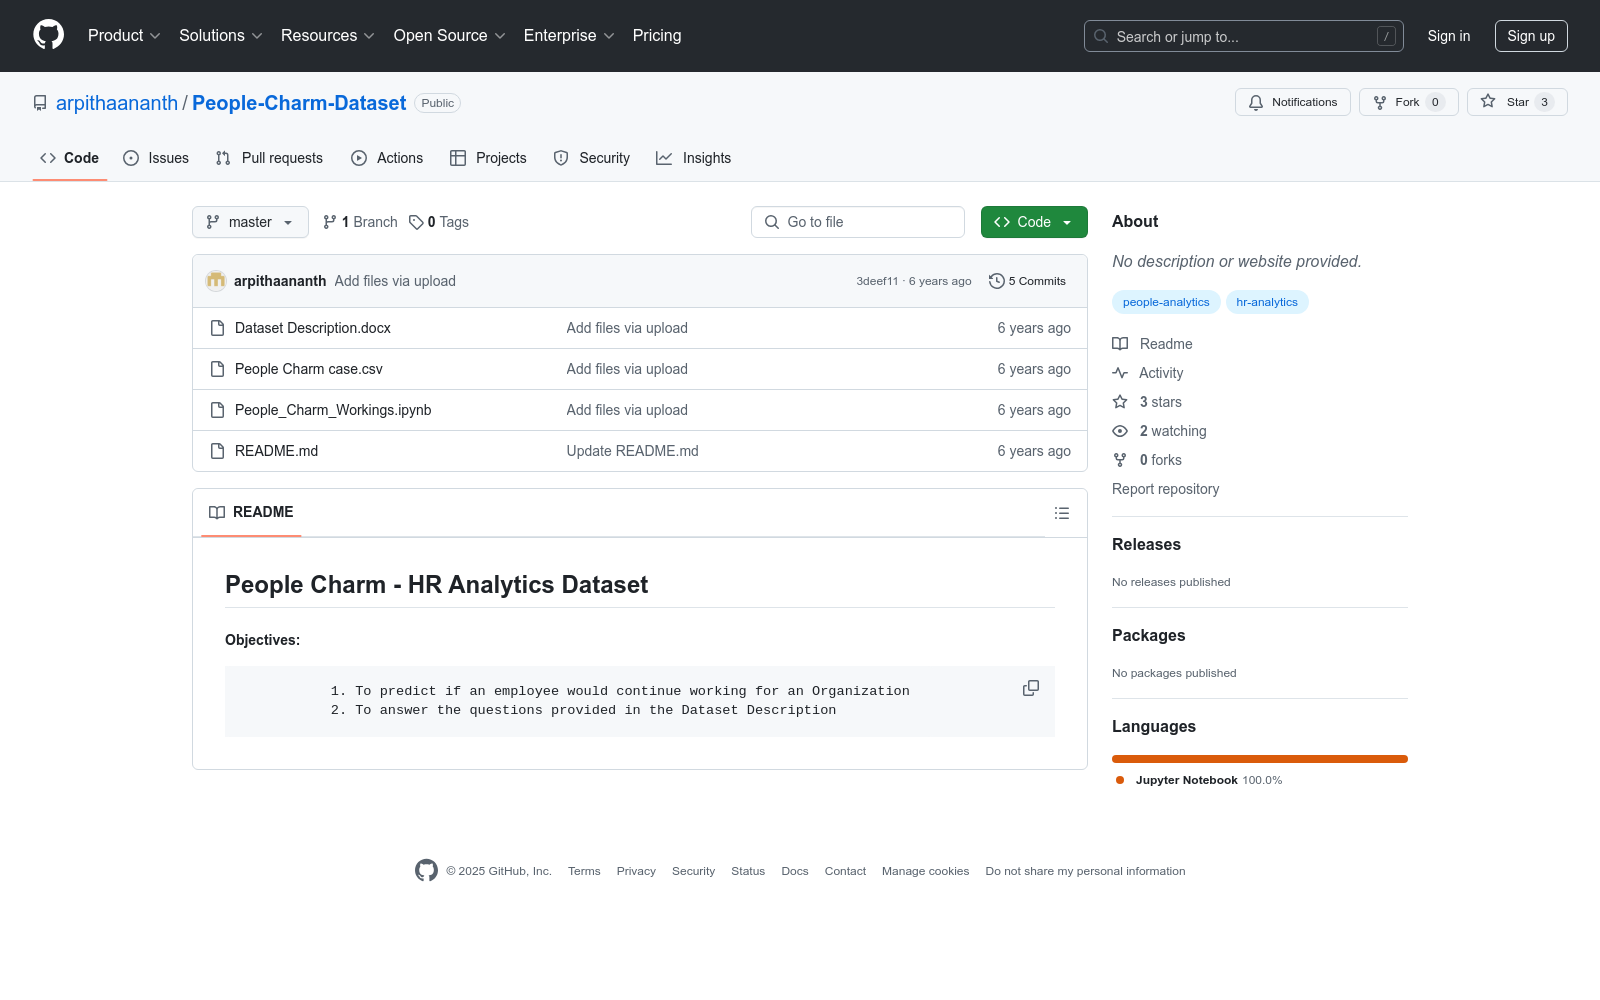Image resolution: width=1600 pixels, height=1000 pixels.
Task: View the 0 Tags list
Action: point(439,222)
